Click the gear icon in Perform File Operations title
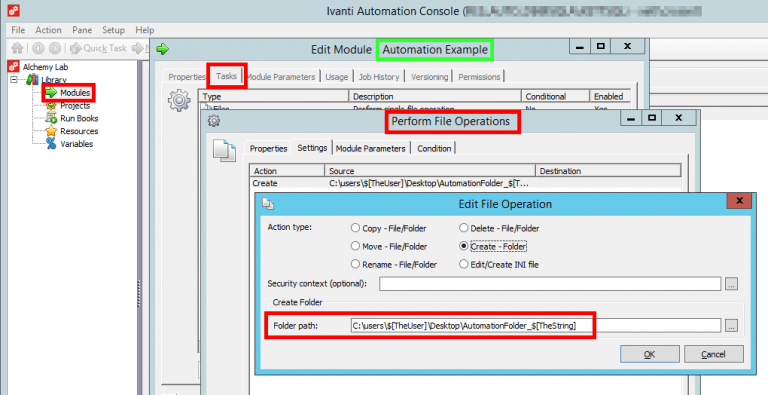This screenshot has width=768, height=395. point(214,121)
